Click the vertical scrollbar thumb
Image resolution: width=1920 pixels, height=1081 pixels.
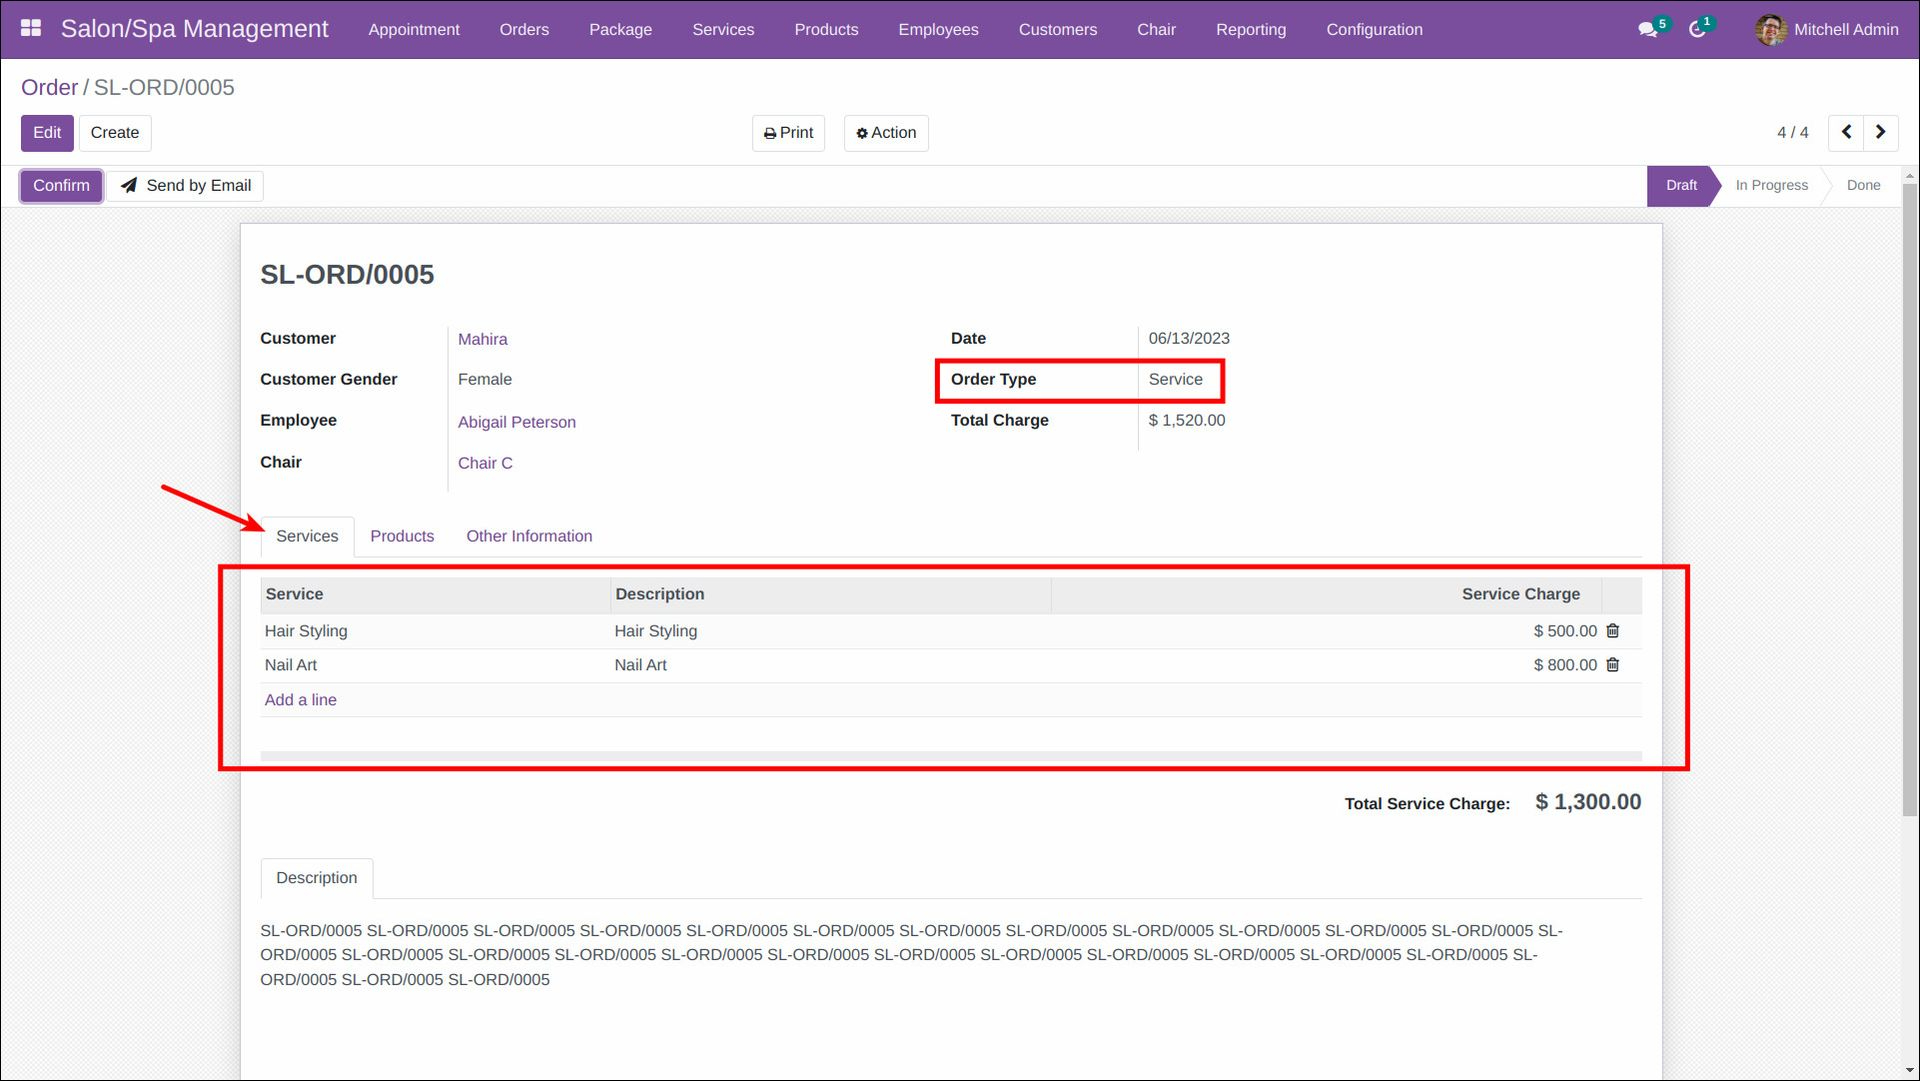(x=1910, y=500)
